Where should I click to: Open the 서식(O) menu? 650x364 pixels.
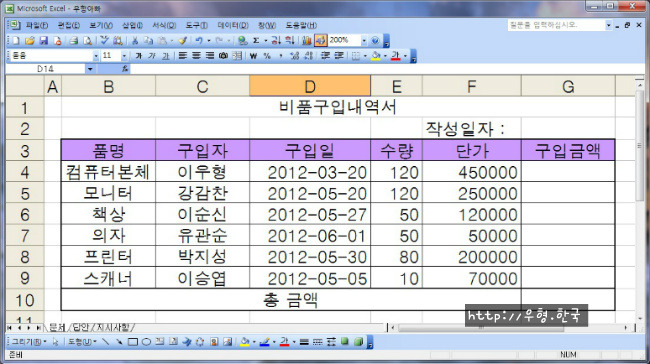click(x=164, y=25)
